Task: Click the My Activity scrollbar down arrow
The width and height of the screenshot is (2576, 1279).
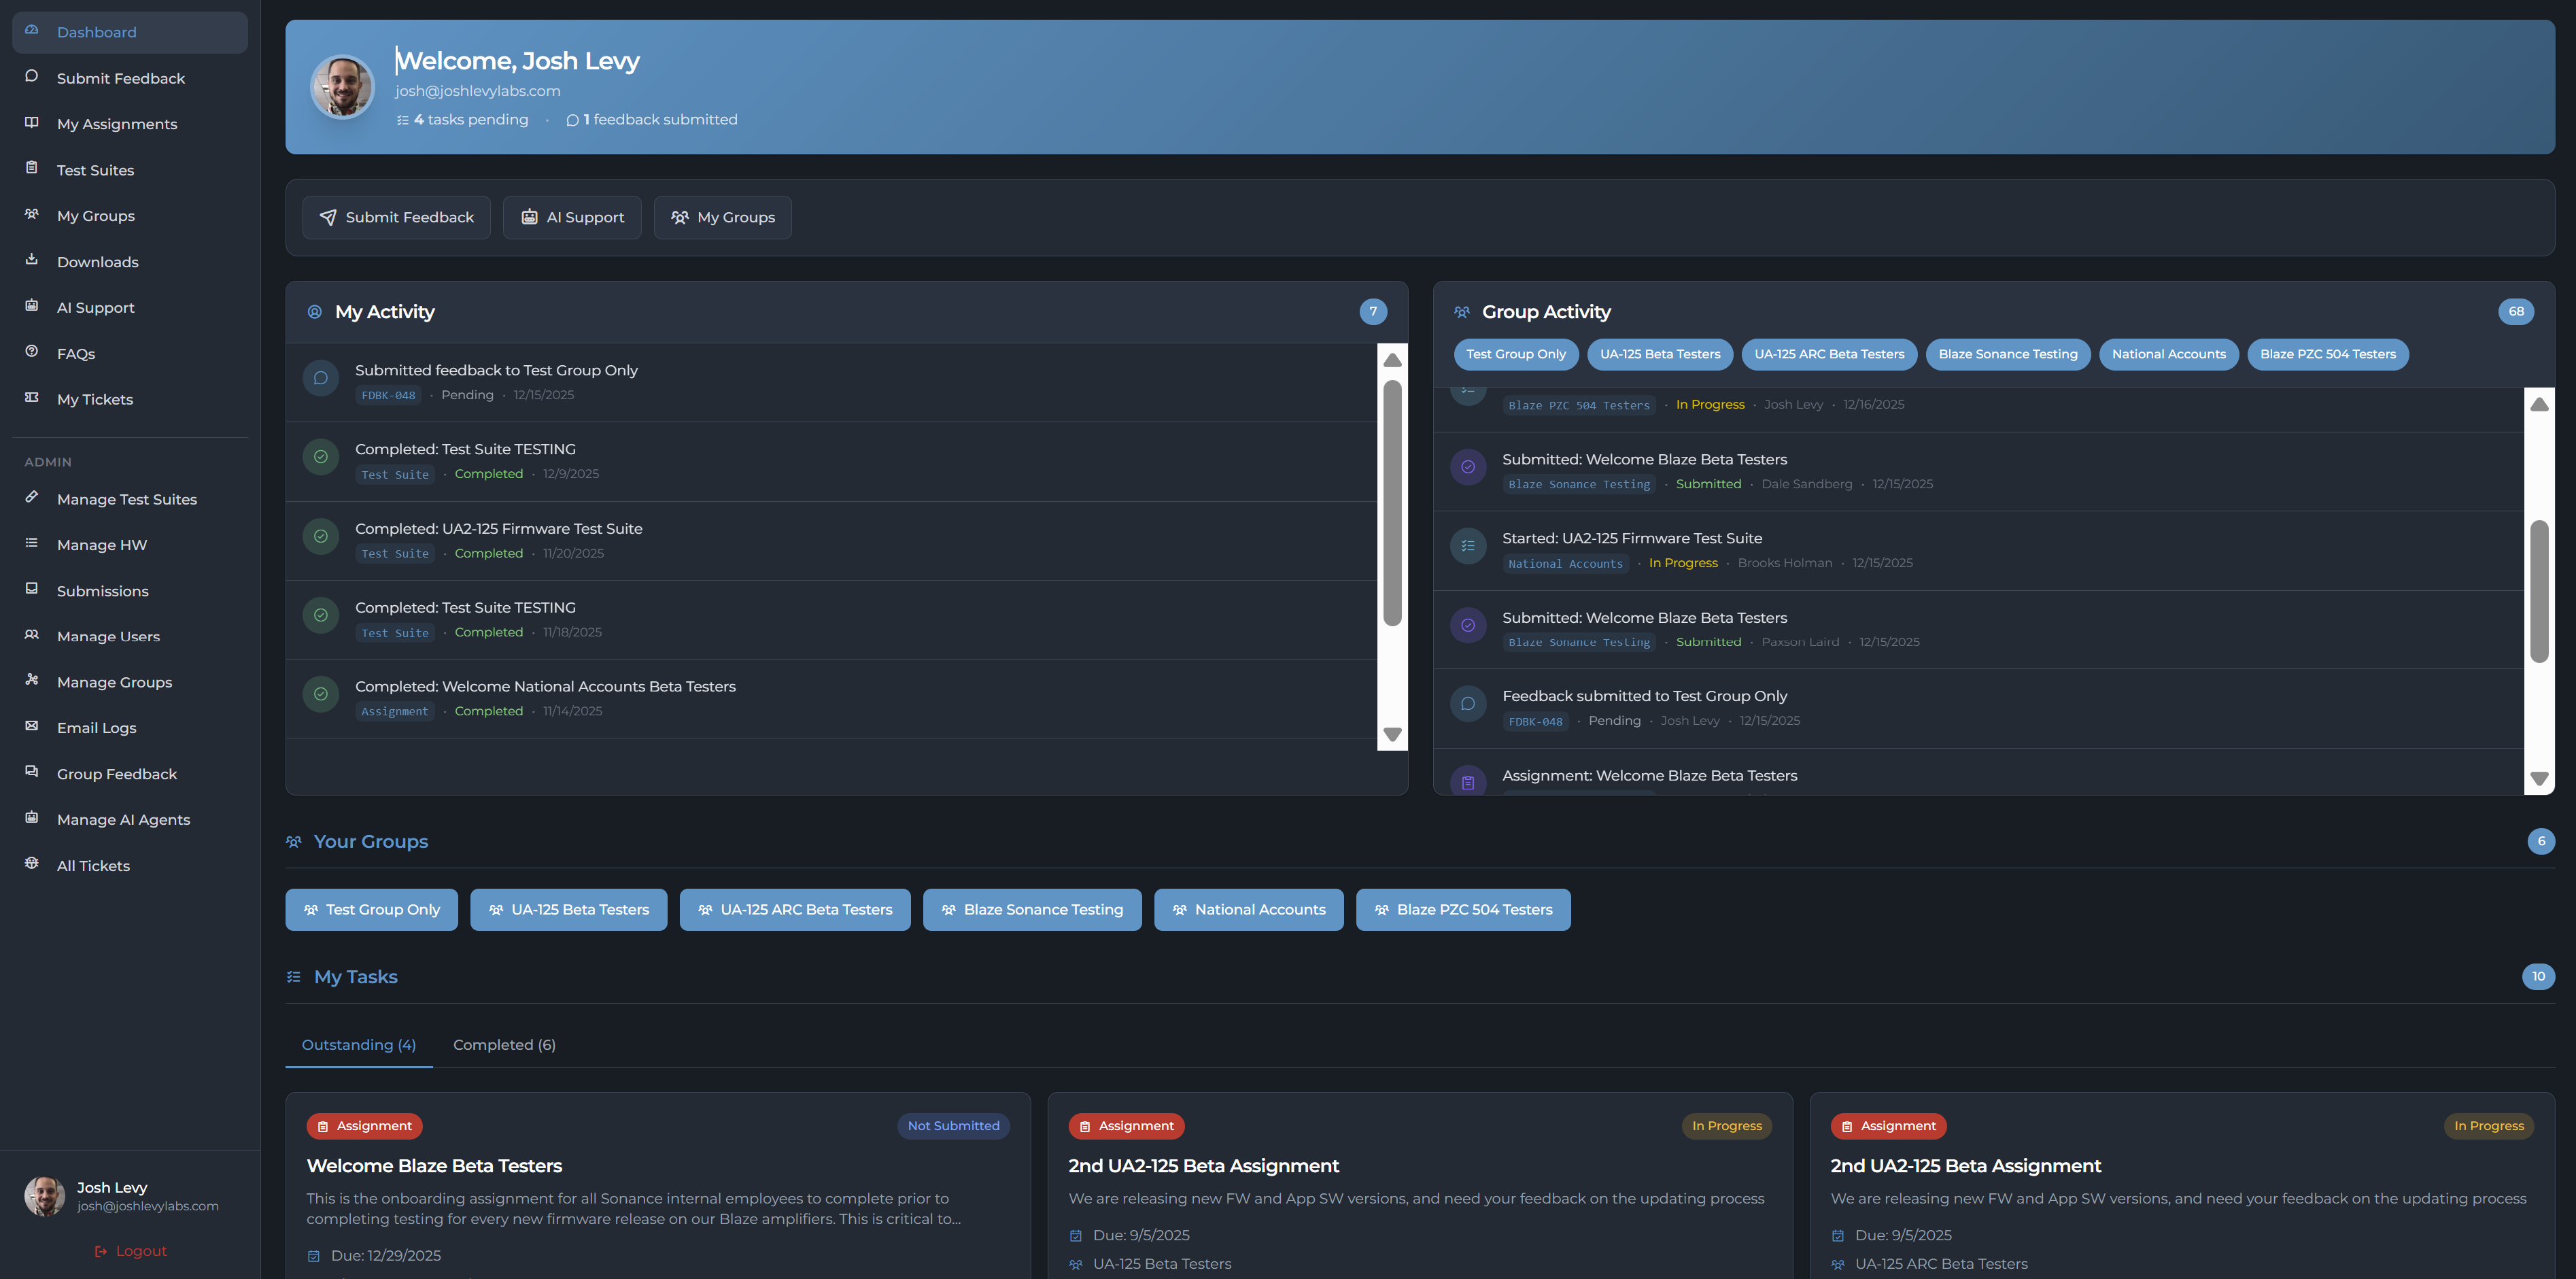Action: tap(1392, 734)
